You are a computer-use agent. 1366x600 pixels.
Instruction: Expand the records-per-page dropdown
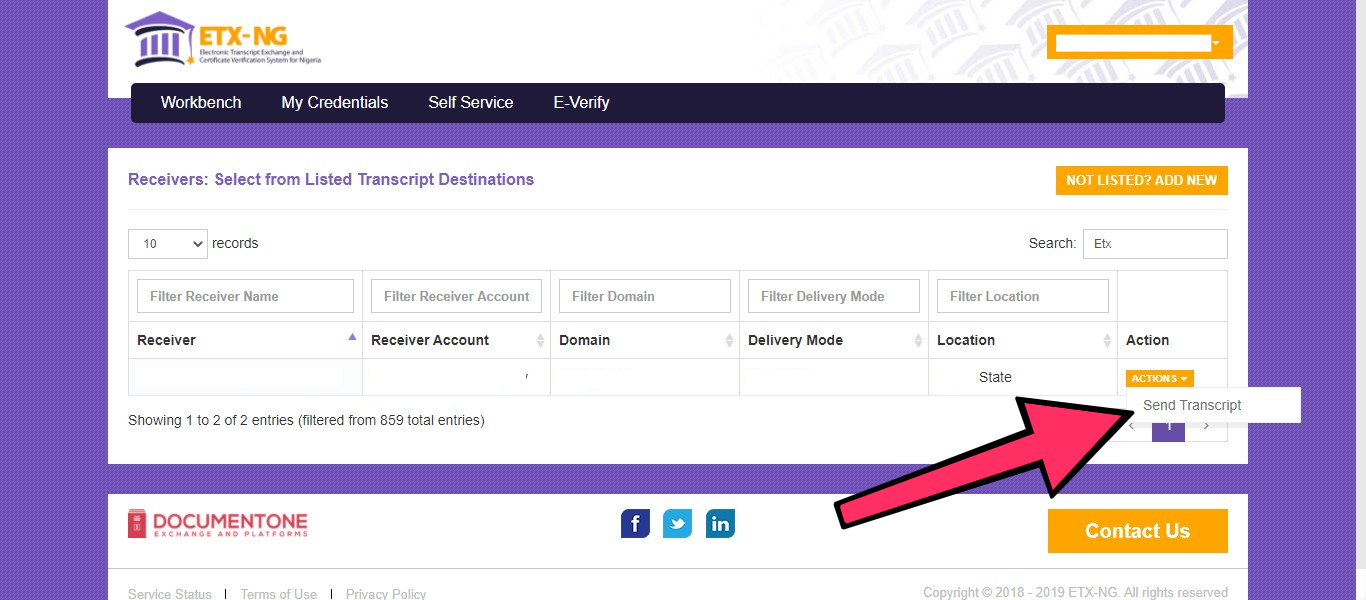coord(167,243)
